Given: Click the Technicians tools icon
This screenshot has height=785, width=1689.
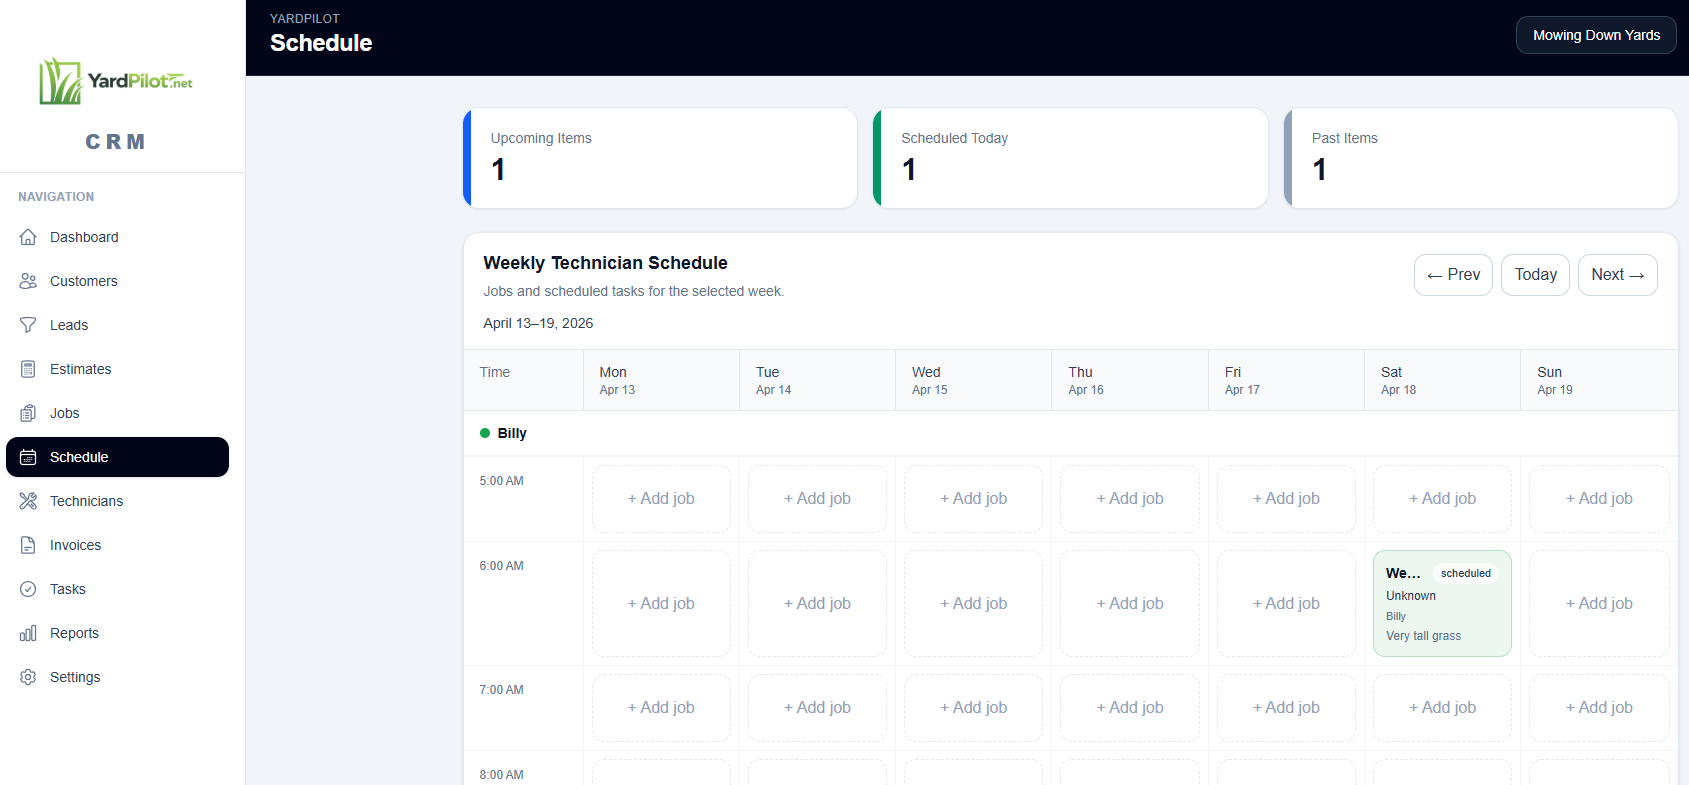Looking at the screenshot, I should coord(28,501).
